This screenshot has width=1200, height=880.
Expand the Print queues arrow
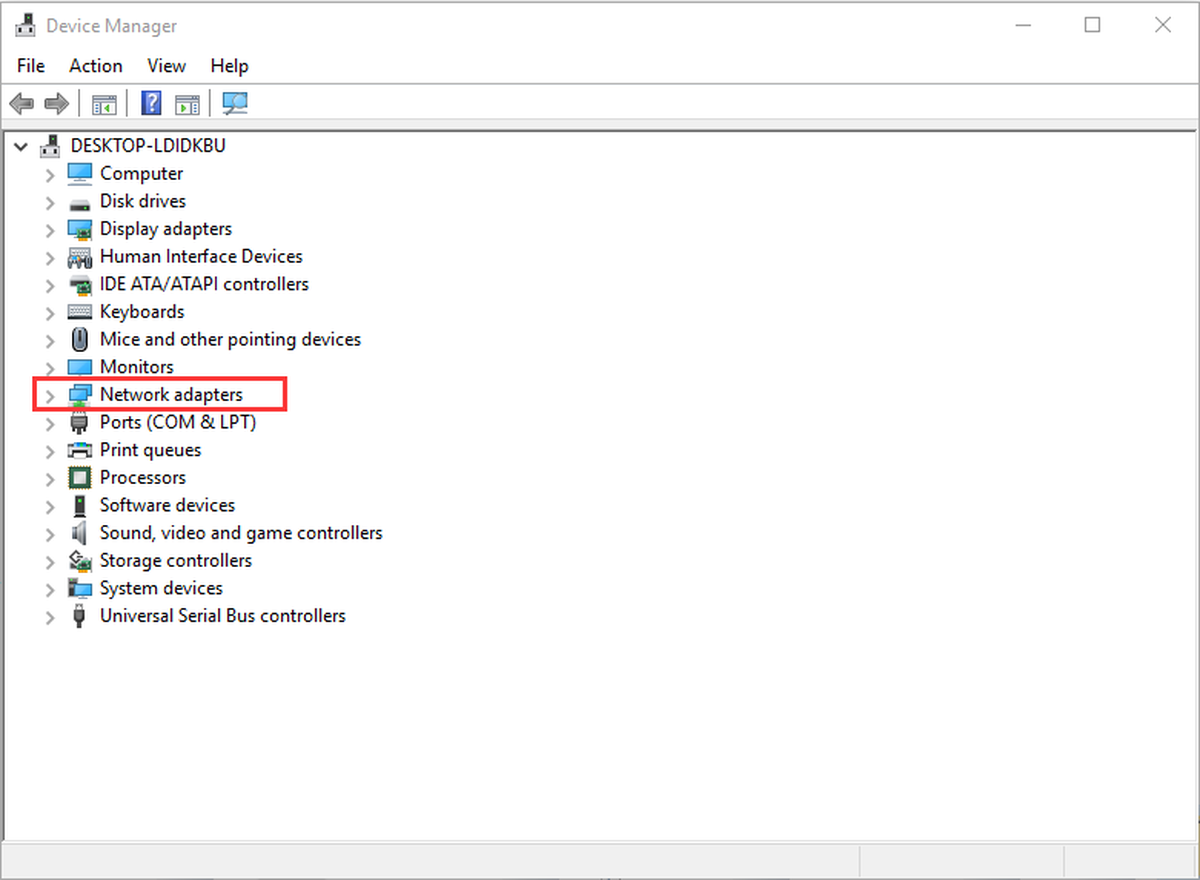point(50,451)
